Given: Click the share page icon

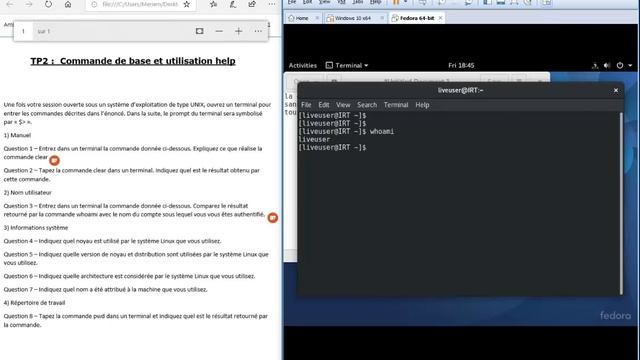Looking at the screenshot, I should click(x=252, y=4).
